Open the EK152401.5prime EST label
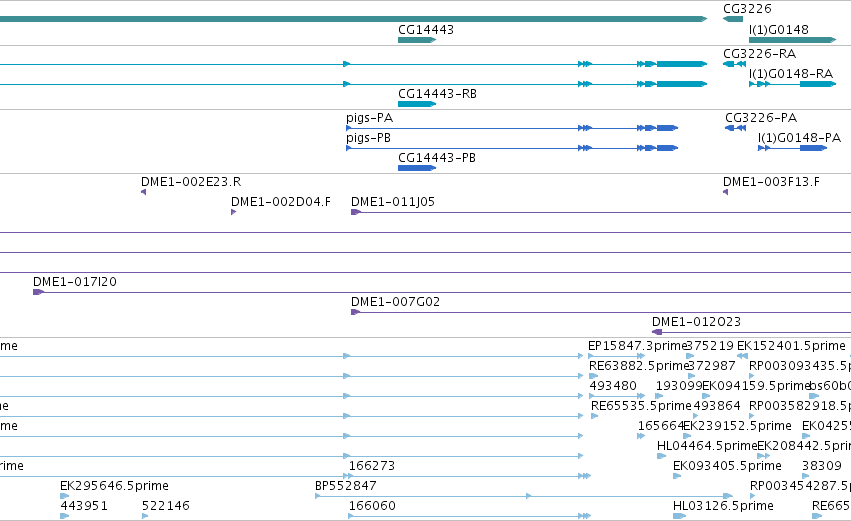 click(x=791, y=346)
